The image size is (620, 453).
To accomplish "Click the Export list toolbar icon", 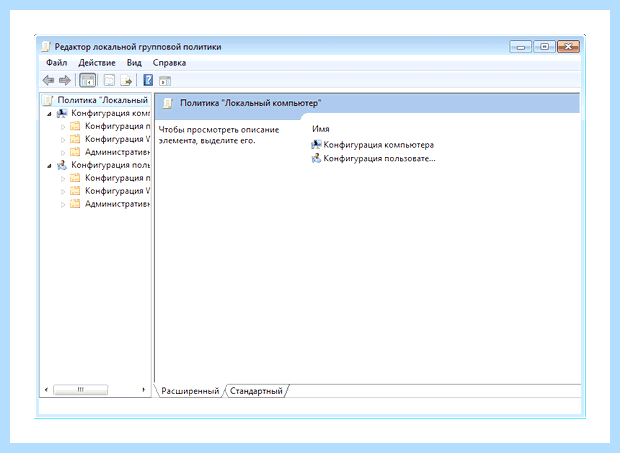I will [x=126, y=81].
